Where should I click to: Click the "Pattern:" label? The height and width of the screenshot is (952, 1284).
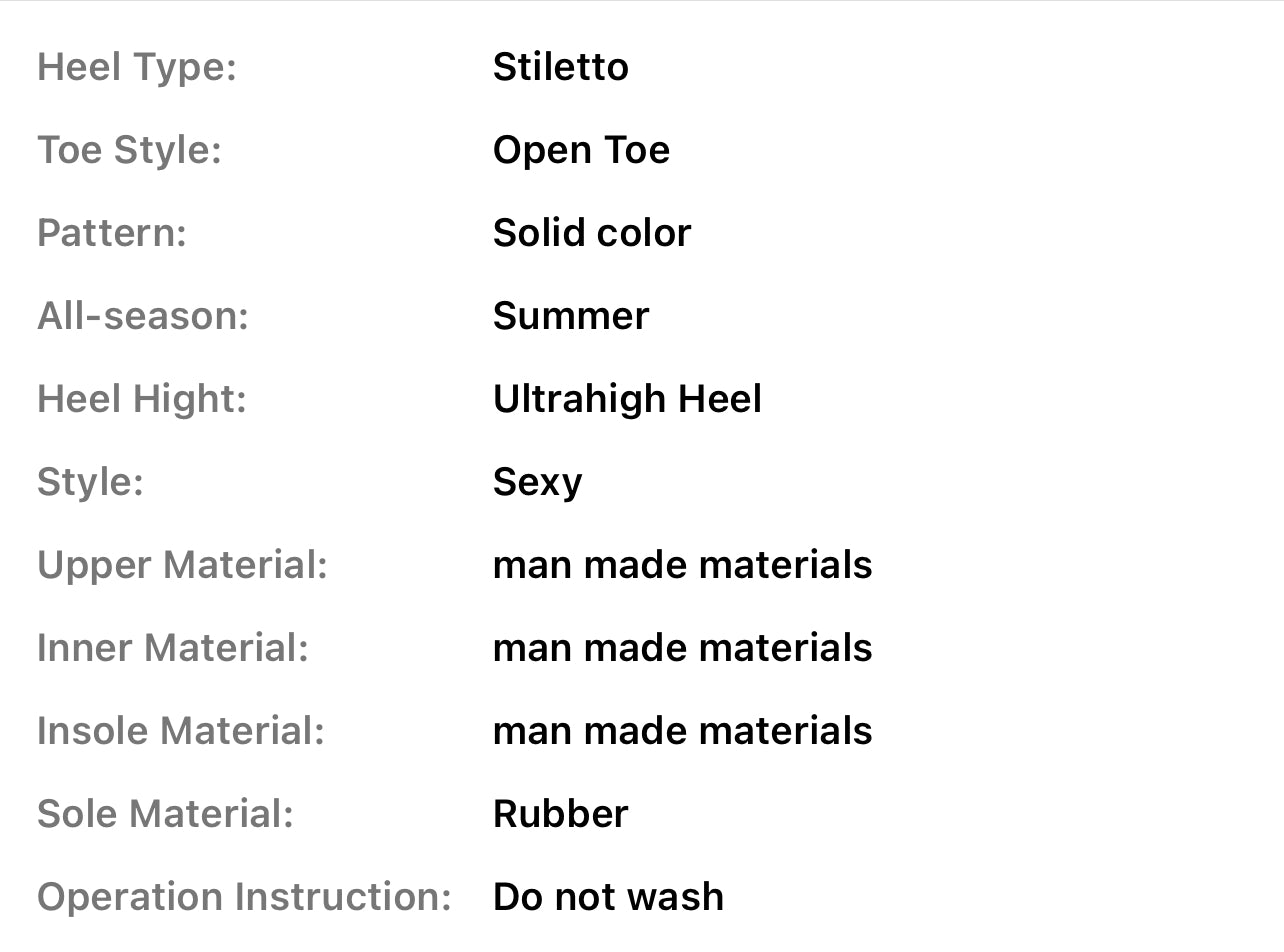[112, 234]
